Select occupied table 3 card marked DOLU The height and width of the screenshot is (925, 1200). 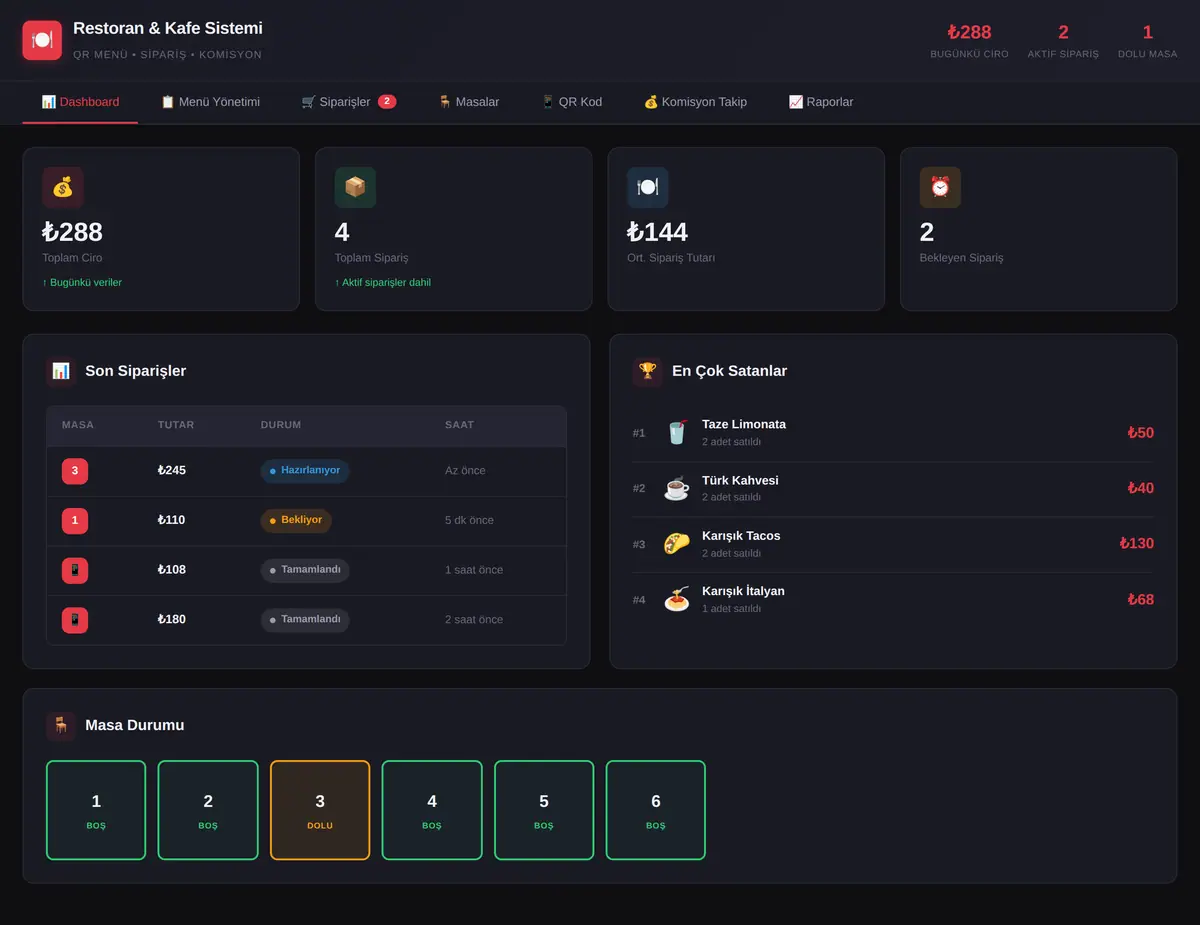[320, 810]
